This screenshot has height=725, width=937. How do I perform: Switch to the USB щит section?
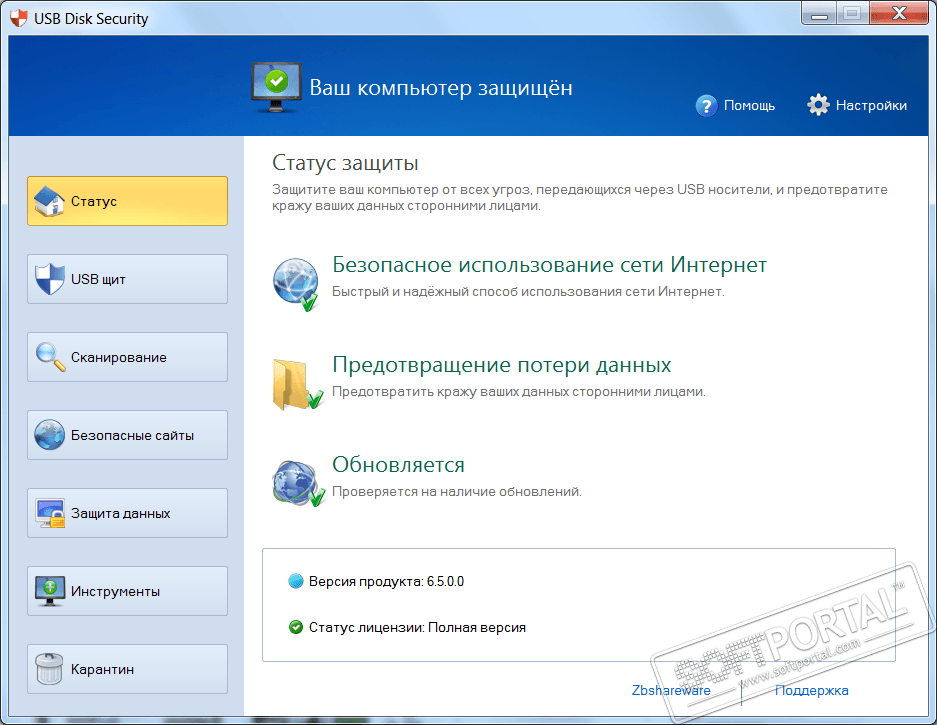[x=127, y=279]
